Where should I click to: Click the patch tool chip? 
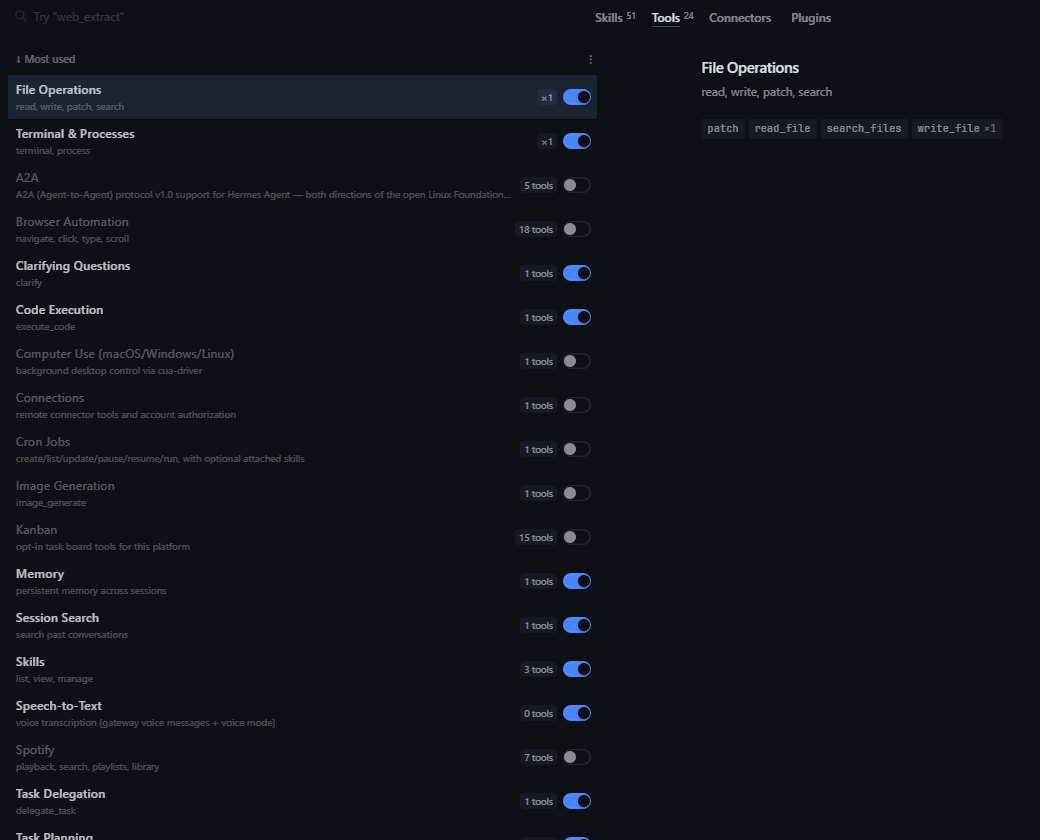tap(722, 129)
